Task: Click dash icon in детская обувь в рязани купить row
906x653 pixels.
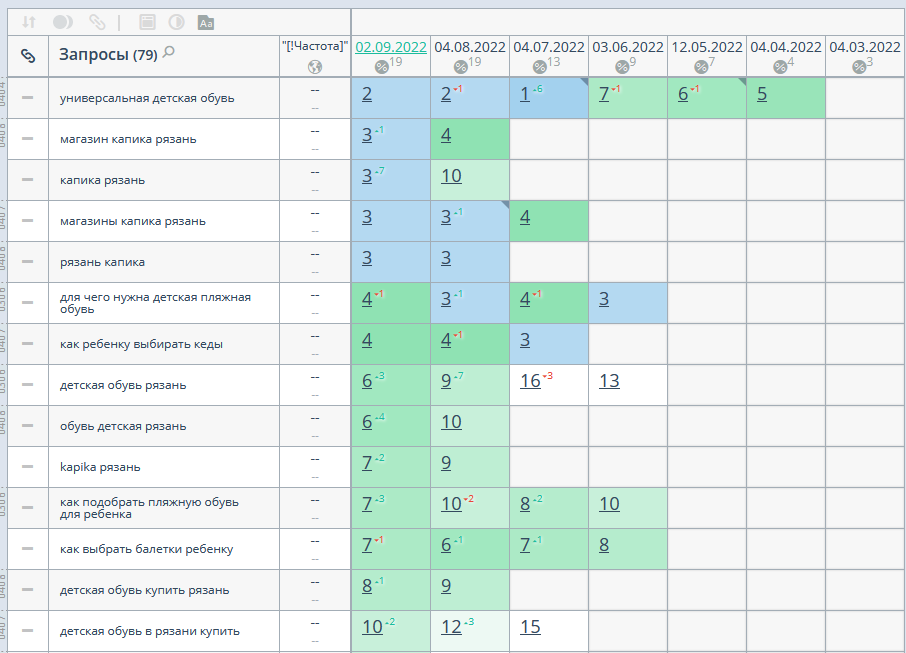Action: 27,631
